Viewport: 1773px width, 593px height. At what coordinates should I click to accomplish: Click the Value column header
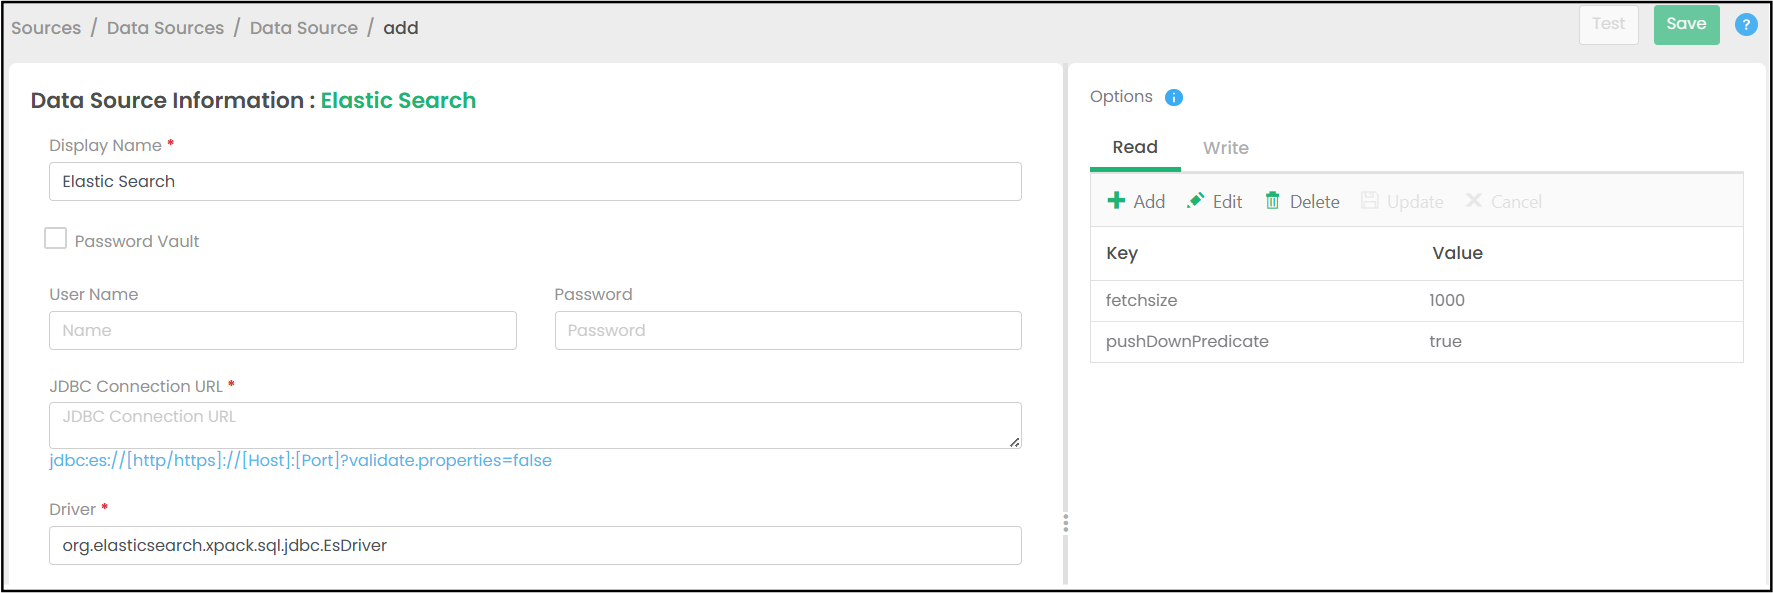coord(1457,253)
